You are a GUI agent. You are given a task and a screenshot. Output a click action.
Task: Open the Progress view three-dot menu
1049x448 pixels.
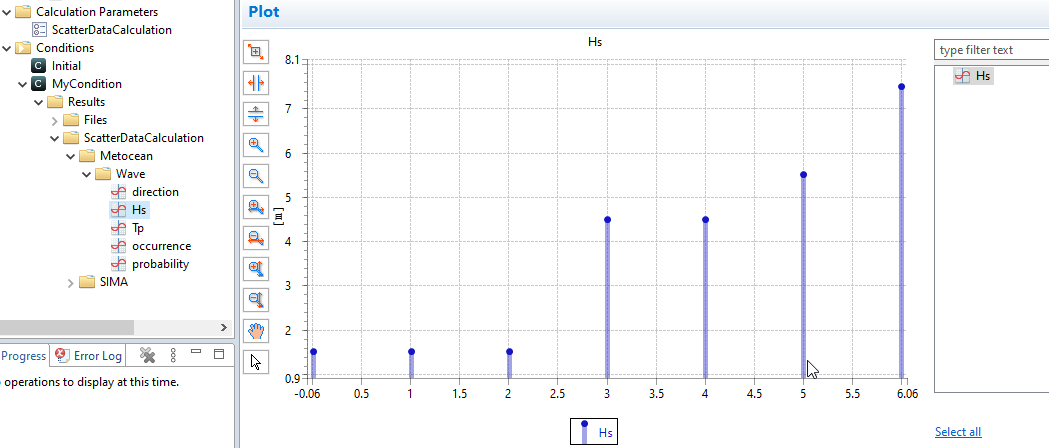pos(173,355)
